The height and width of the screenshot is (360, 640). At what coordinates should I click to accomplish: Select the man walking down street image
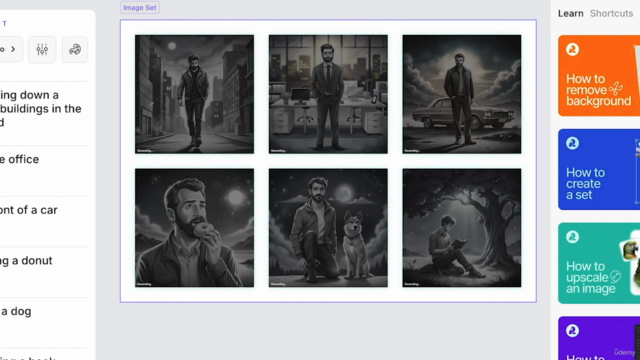pos(194,94)
